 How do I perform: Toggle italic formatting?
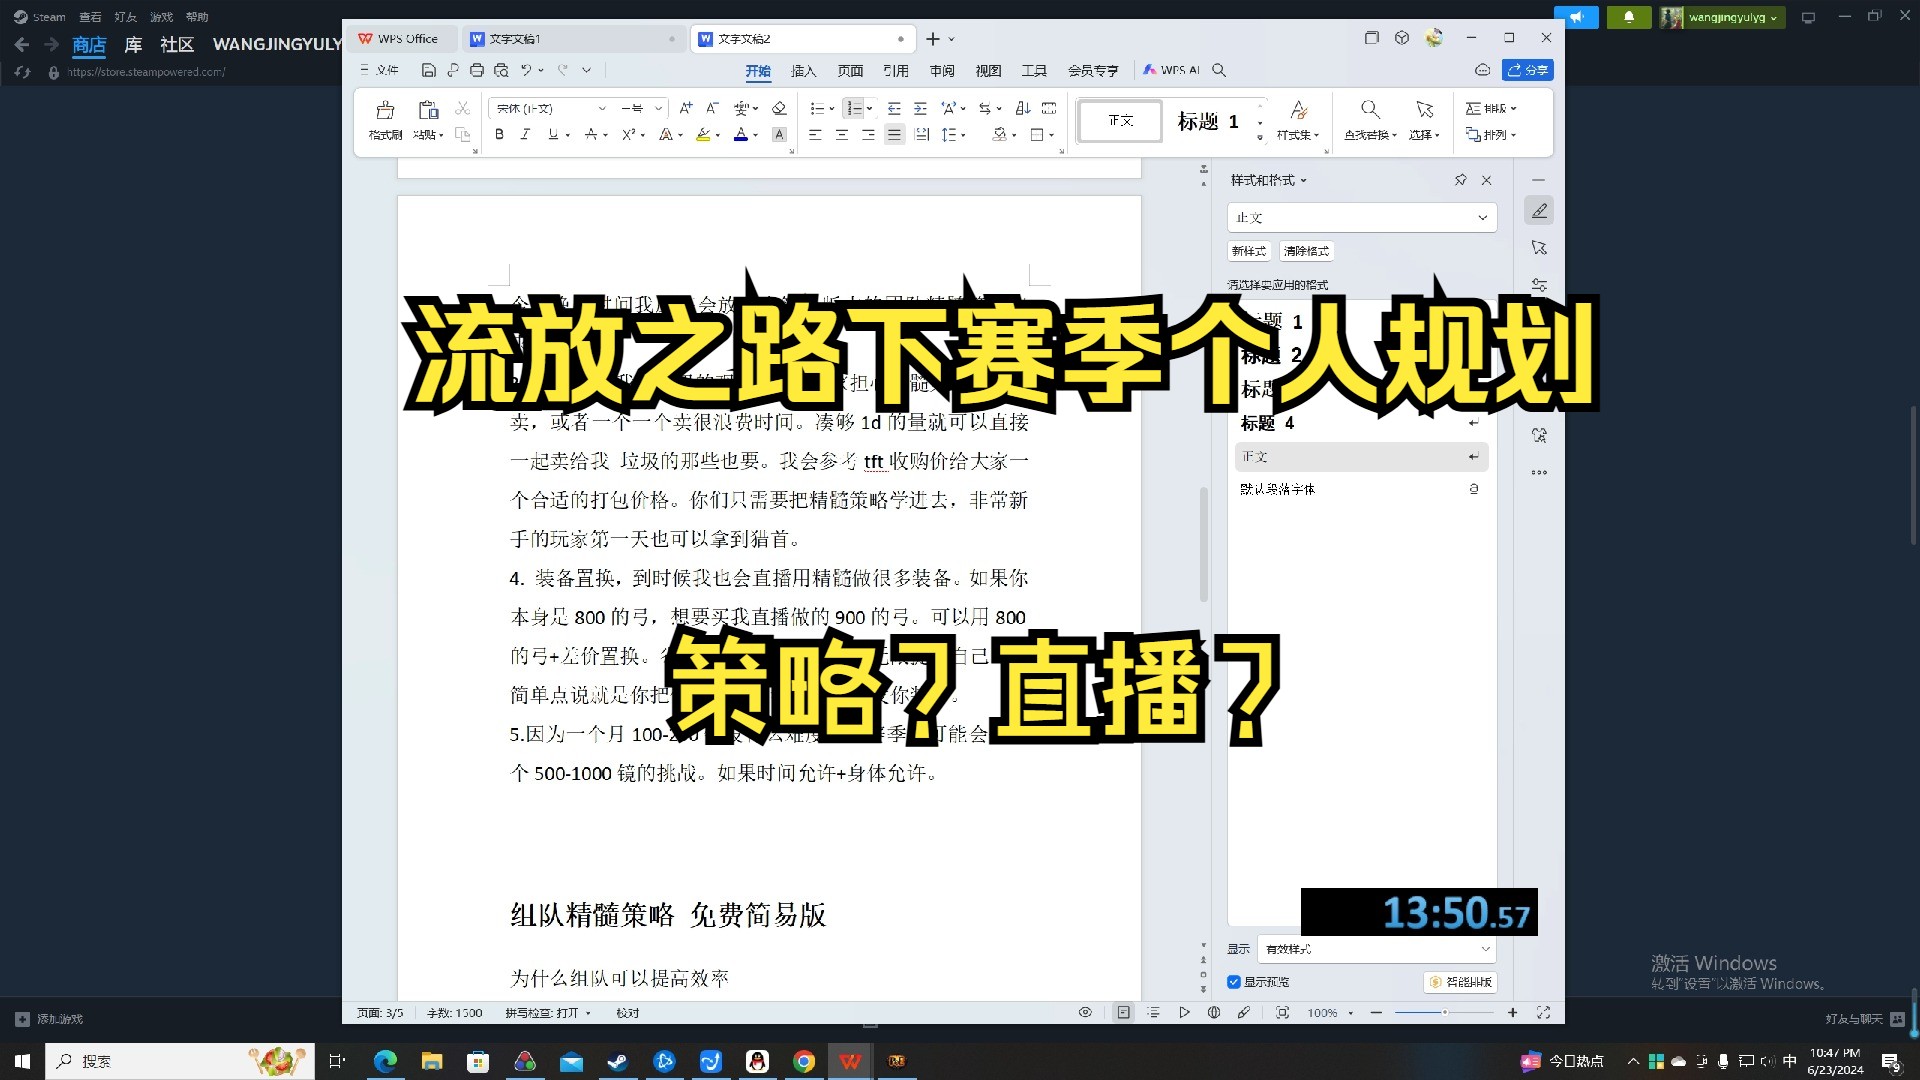coord(525,134)
